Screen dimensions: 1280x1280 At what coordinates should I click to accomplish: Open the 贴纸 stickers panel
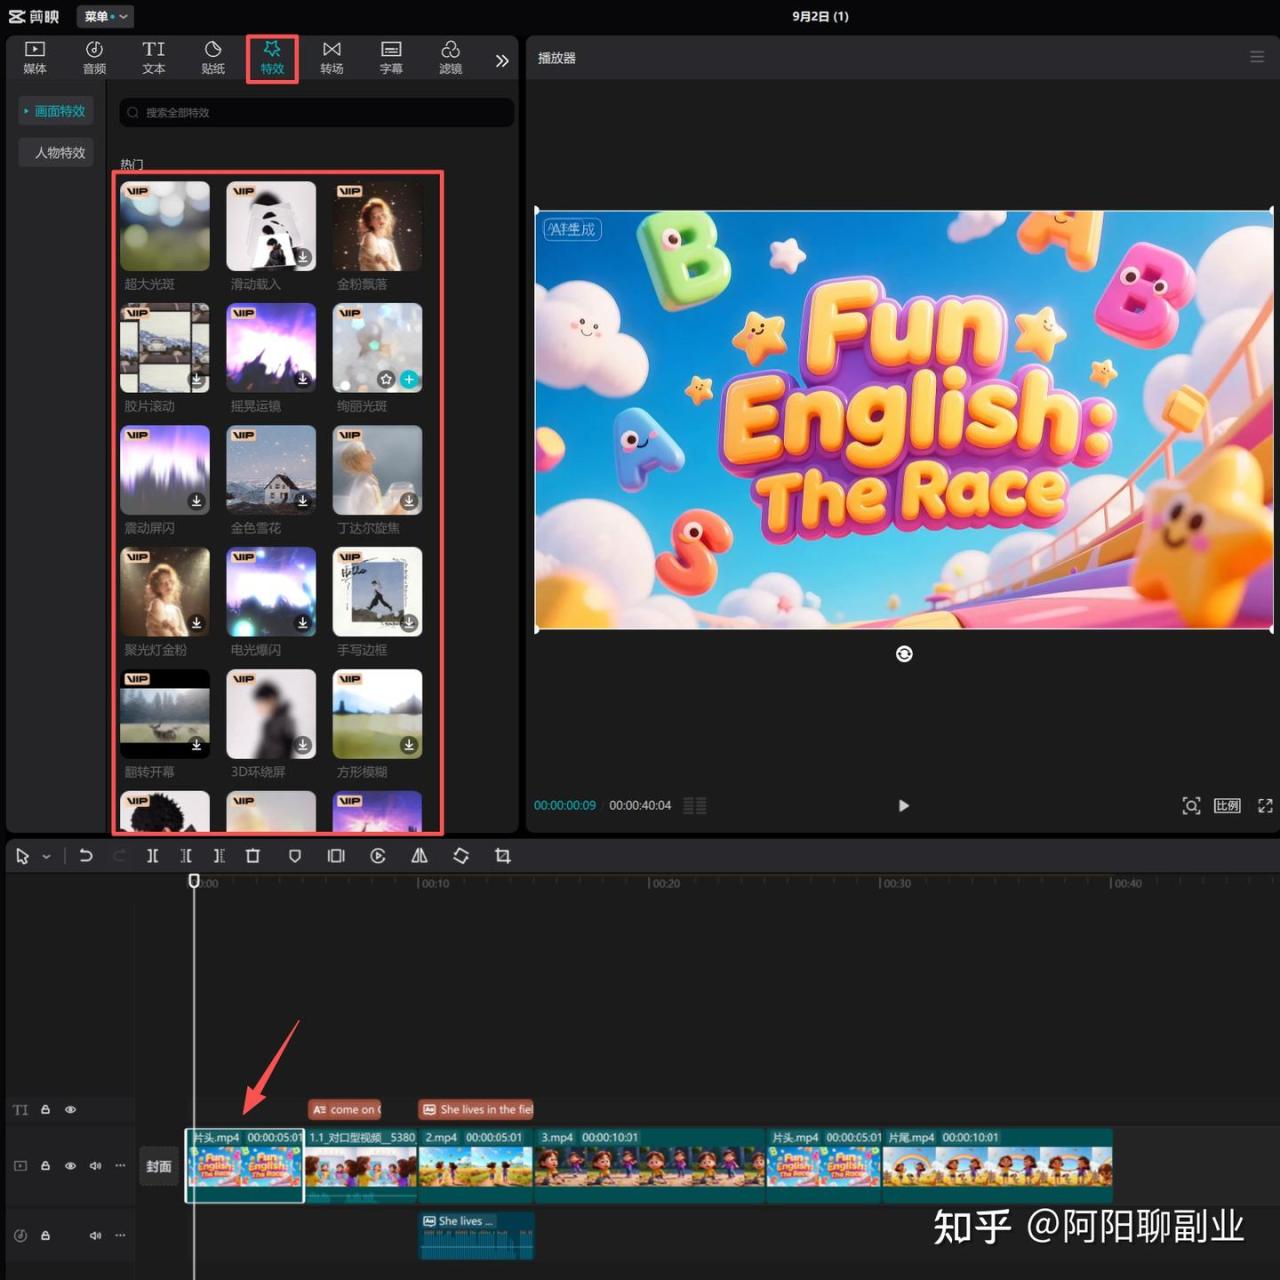[x=213, y=58]
